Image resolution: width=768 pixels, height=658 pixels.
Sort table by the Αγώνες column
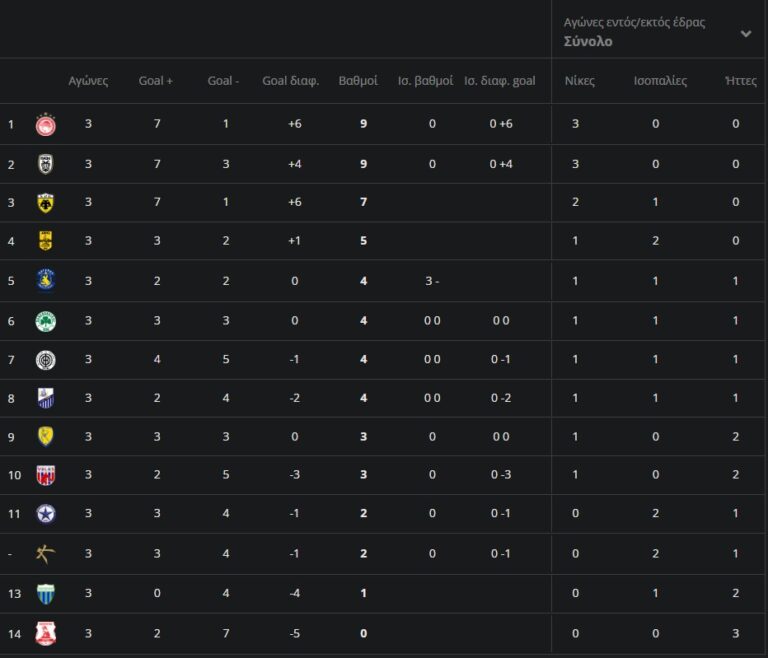(x=88, y=81)
